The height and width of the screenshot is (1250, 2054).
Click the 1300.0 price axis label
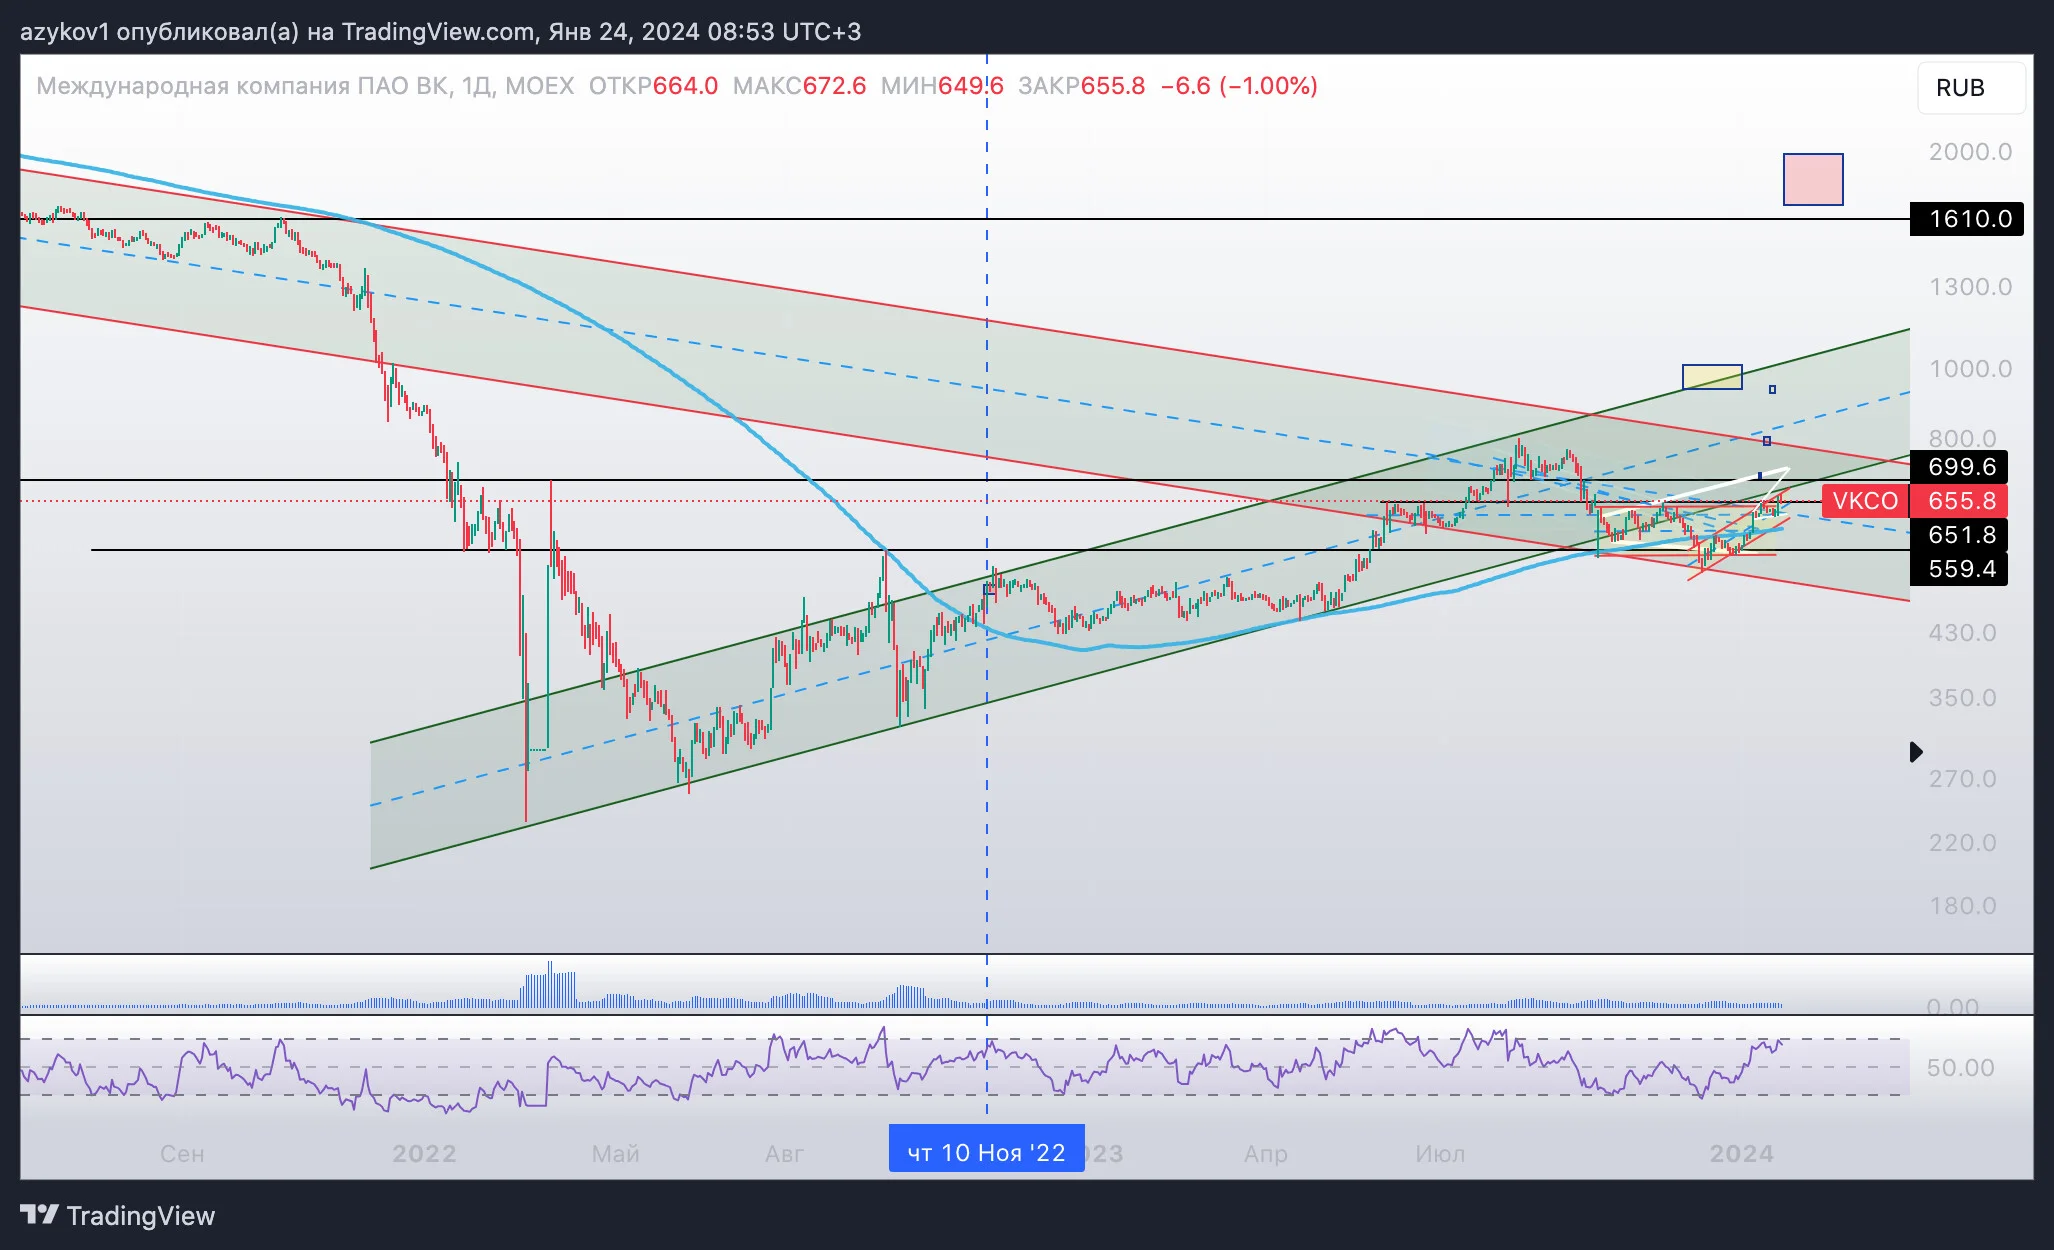pos(1970,287)
